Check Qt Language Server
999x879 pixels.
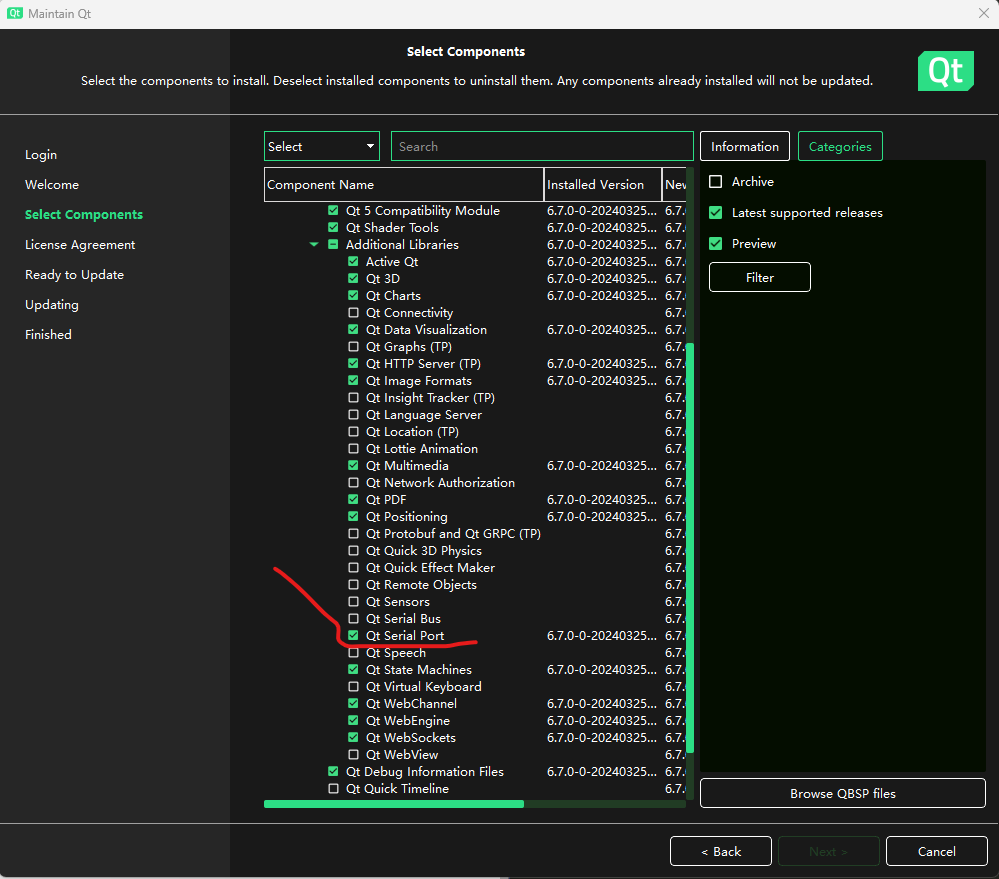click(x=353, y=415)
